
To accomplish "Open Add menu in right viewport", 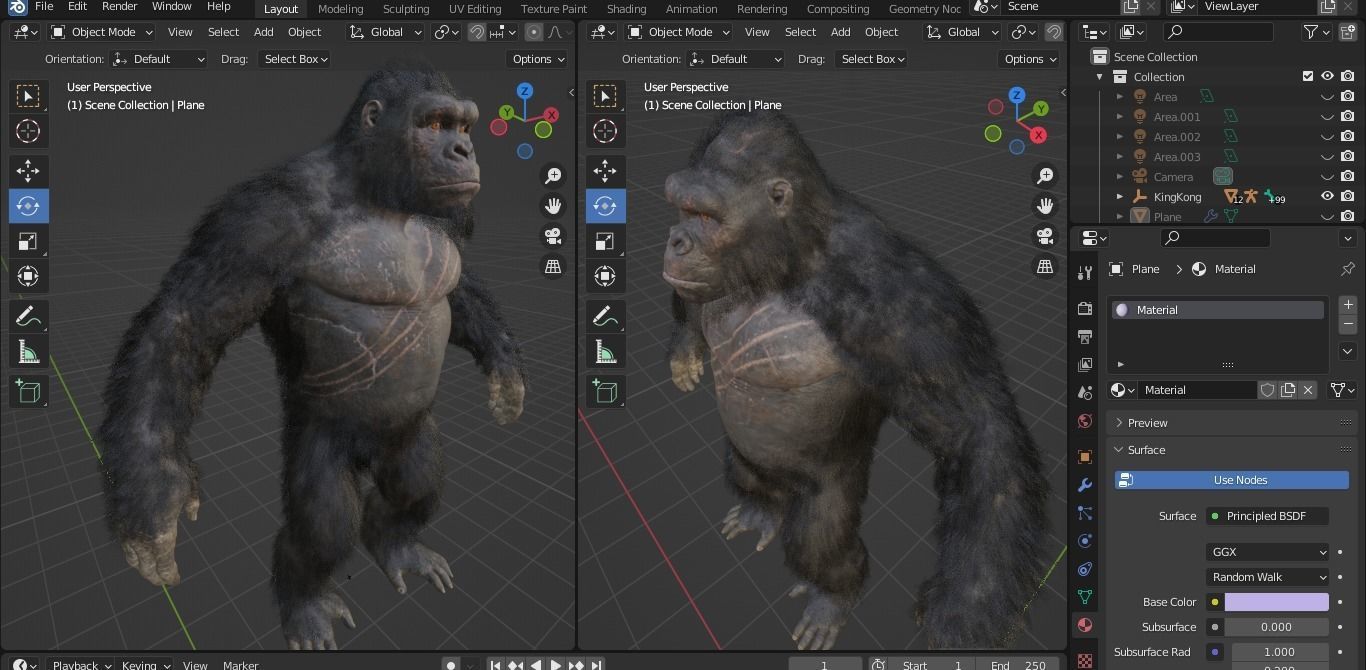I will click(840, 32).
